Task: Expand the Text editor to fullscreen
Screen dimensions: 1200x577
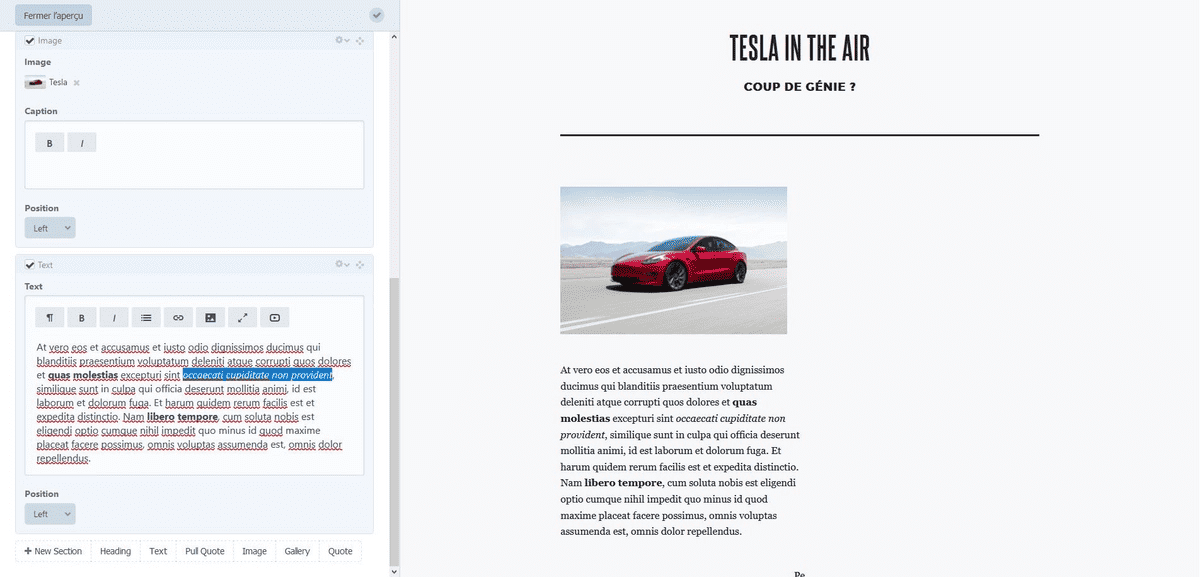Action: [x=243, y=318]
